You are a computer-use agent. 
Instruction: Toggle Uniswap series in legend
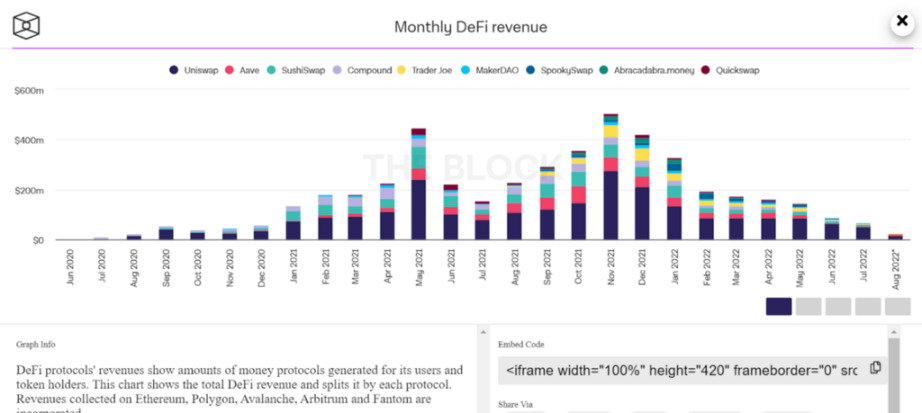[x=193, y=71]
